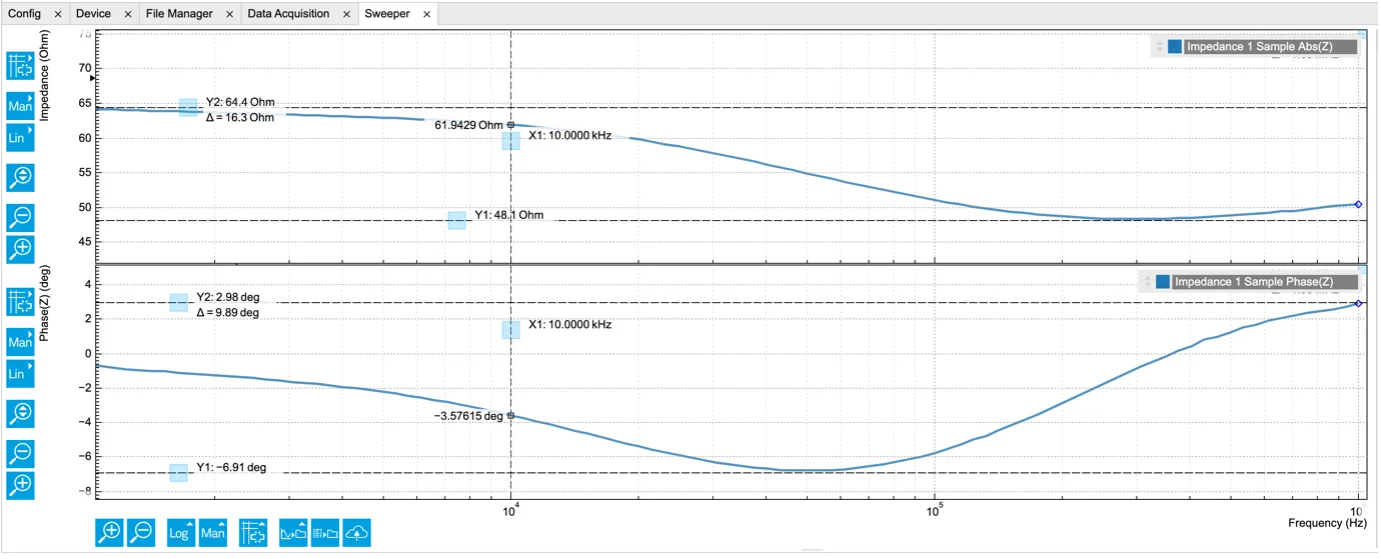The height and width of the screenshot is (559, 1381).
Task: Click the reorder arrows beside Phase(Z) legend
Action: pos(1147,282)
